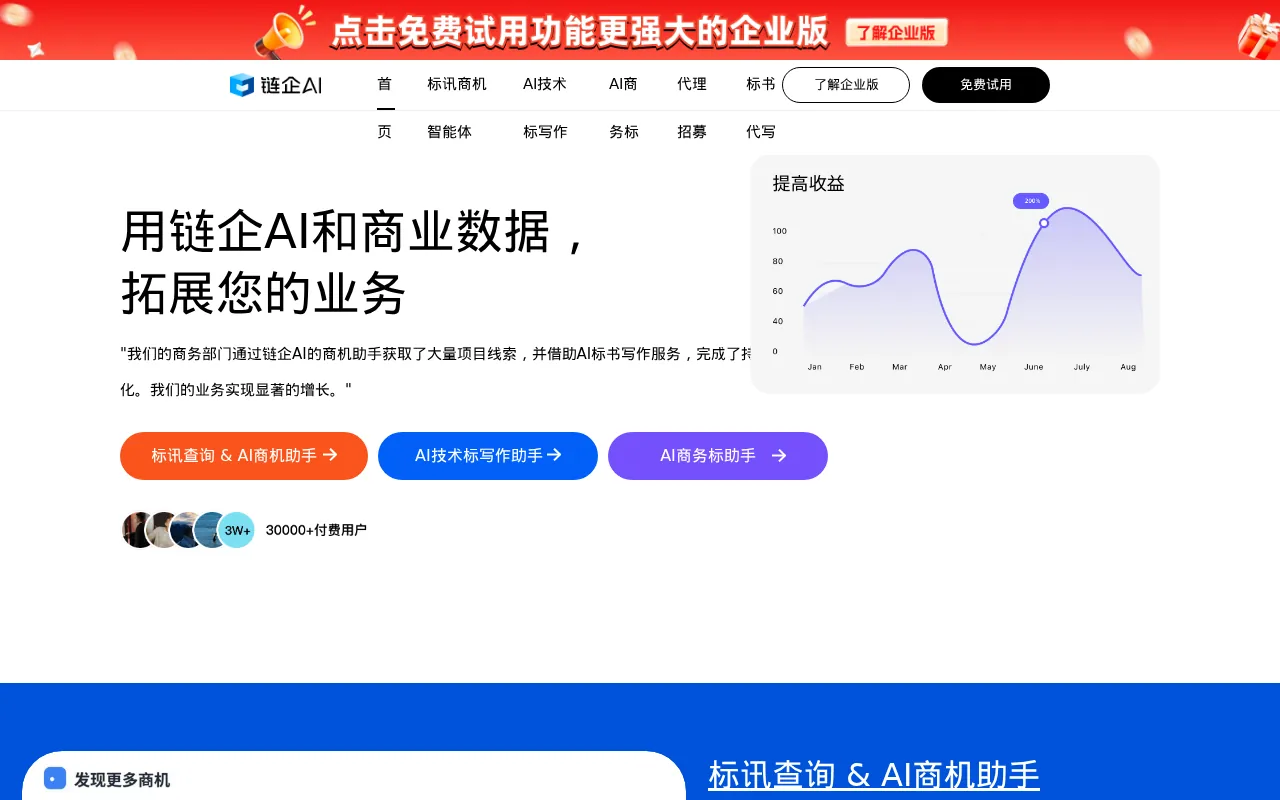
Task: Click the 30000+付费用户 text
Action: (x=316, y=530)
